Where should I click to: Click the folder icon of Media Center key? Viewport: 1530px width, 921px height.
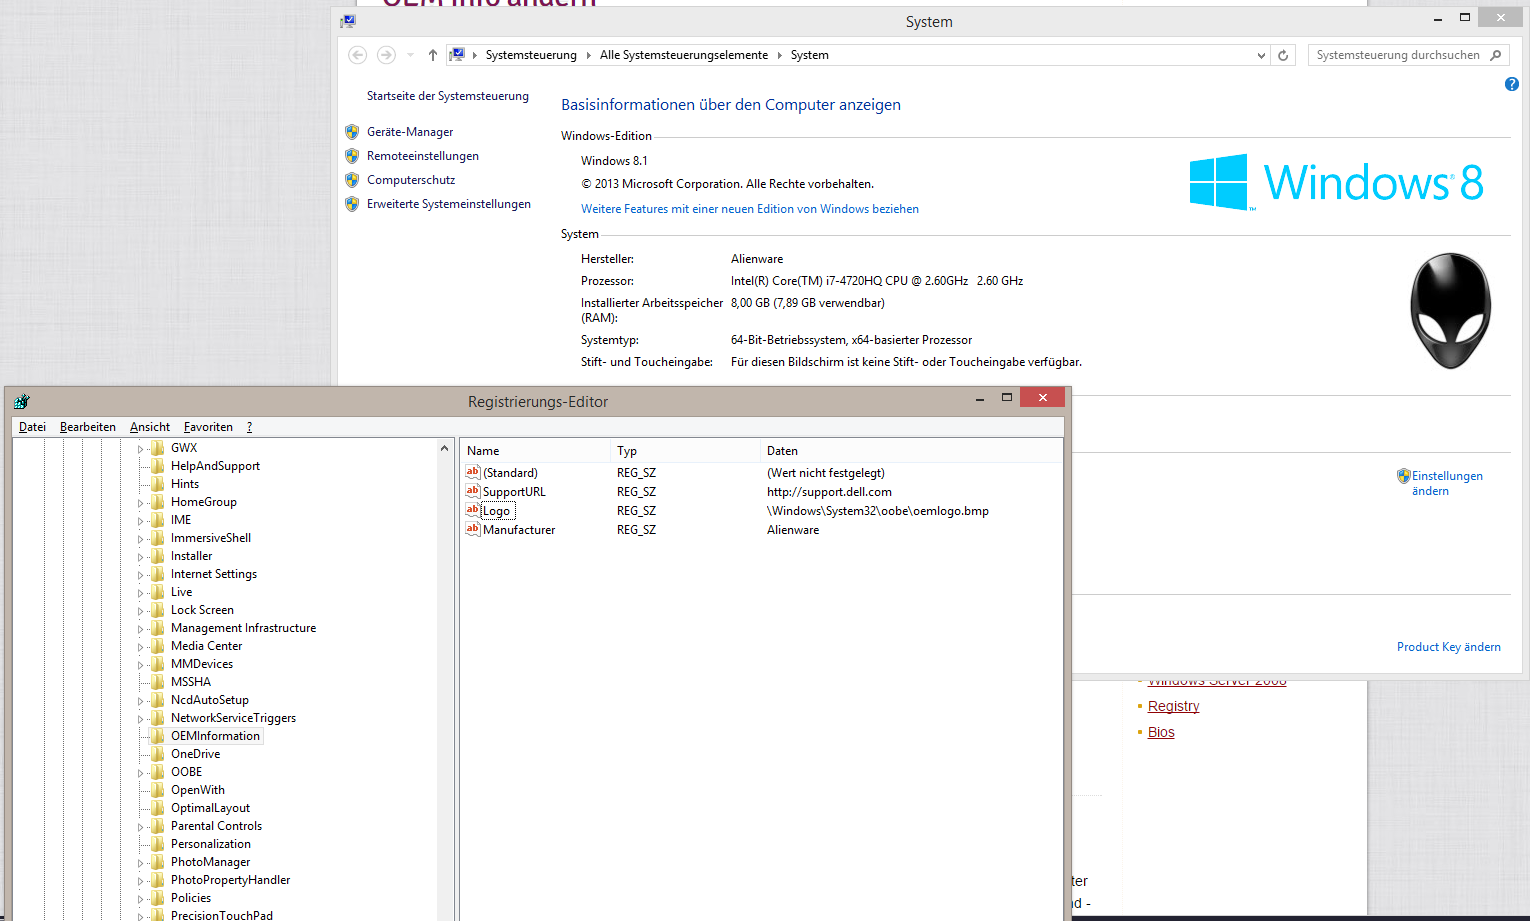tap(158, 646)
